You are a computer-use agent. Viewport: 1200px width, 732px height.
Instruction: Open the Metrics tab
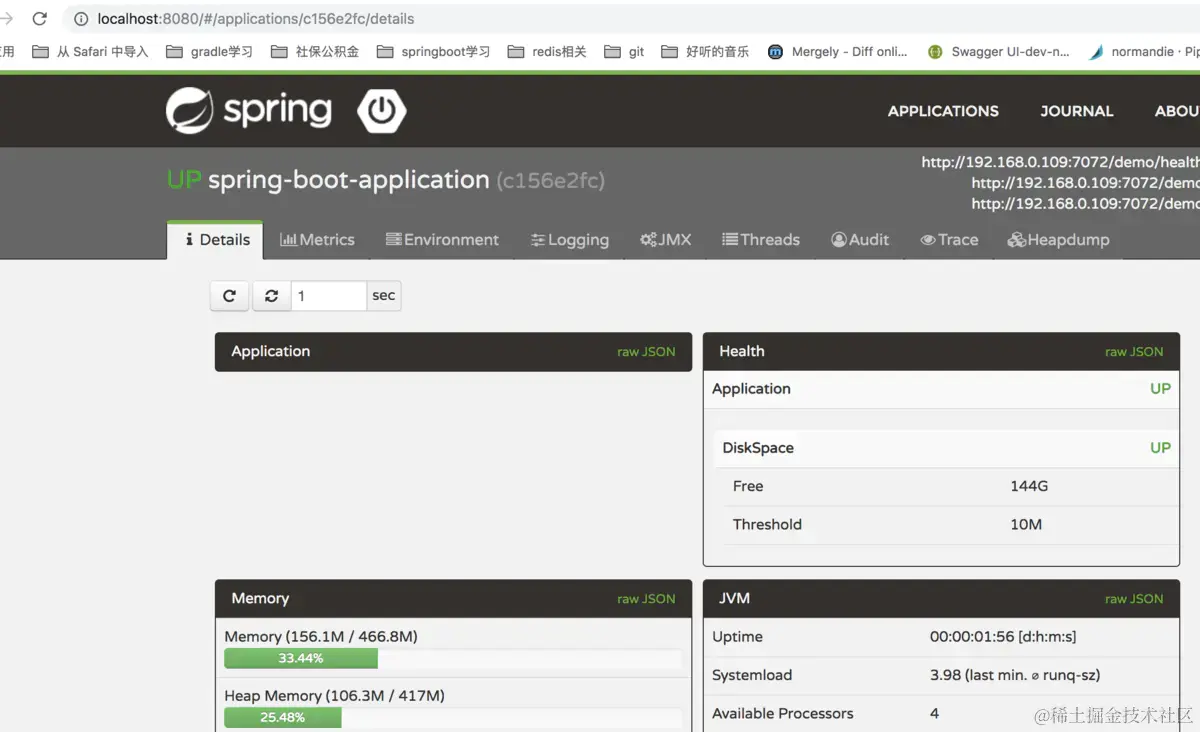(x=317, y=240)
